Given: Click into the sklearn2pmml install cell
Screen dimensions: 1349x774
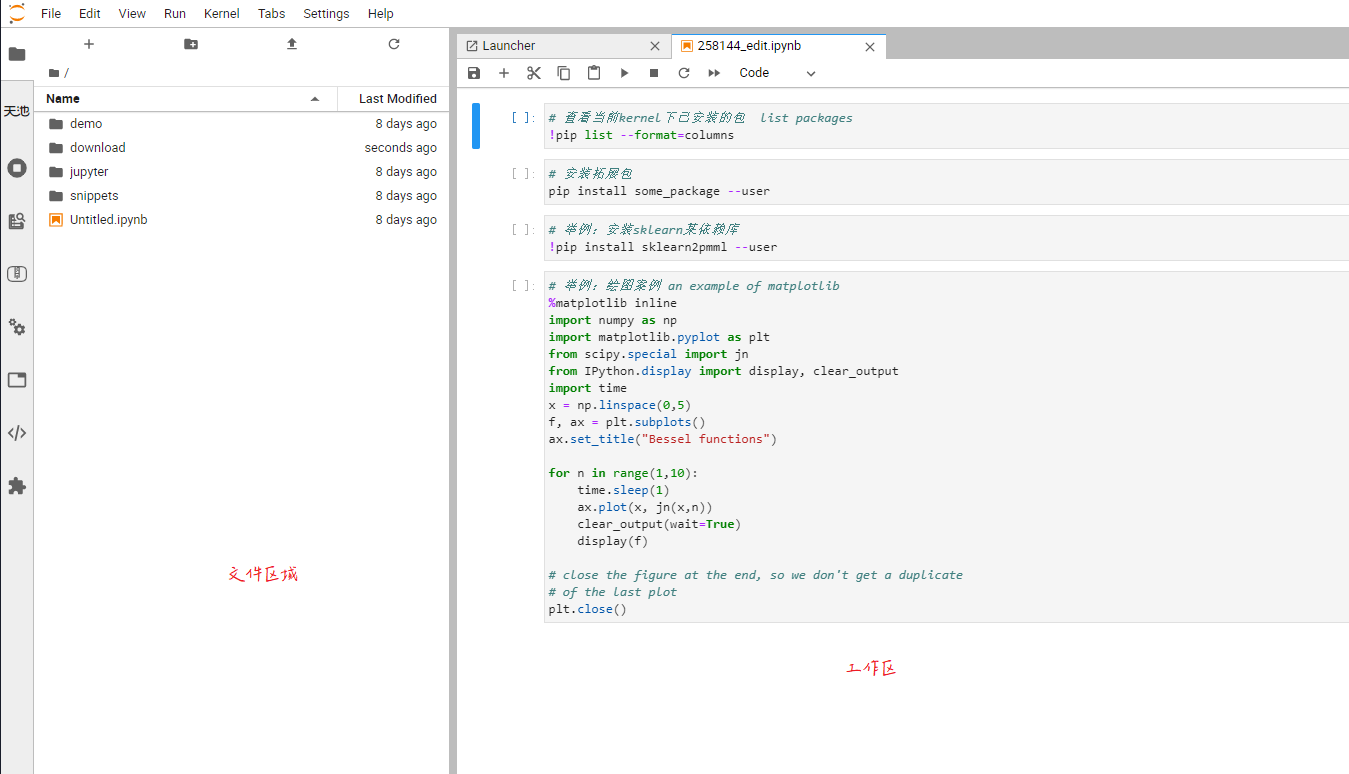Looking at the screenshot, I should tap(946, 238).
